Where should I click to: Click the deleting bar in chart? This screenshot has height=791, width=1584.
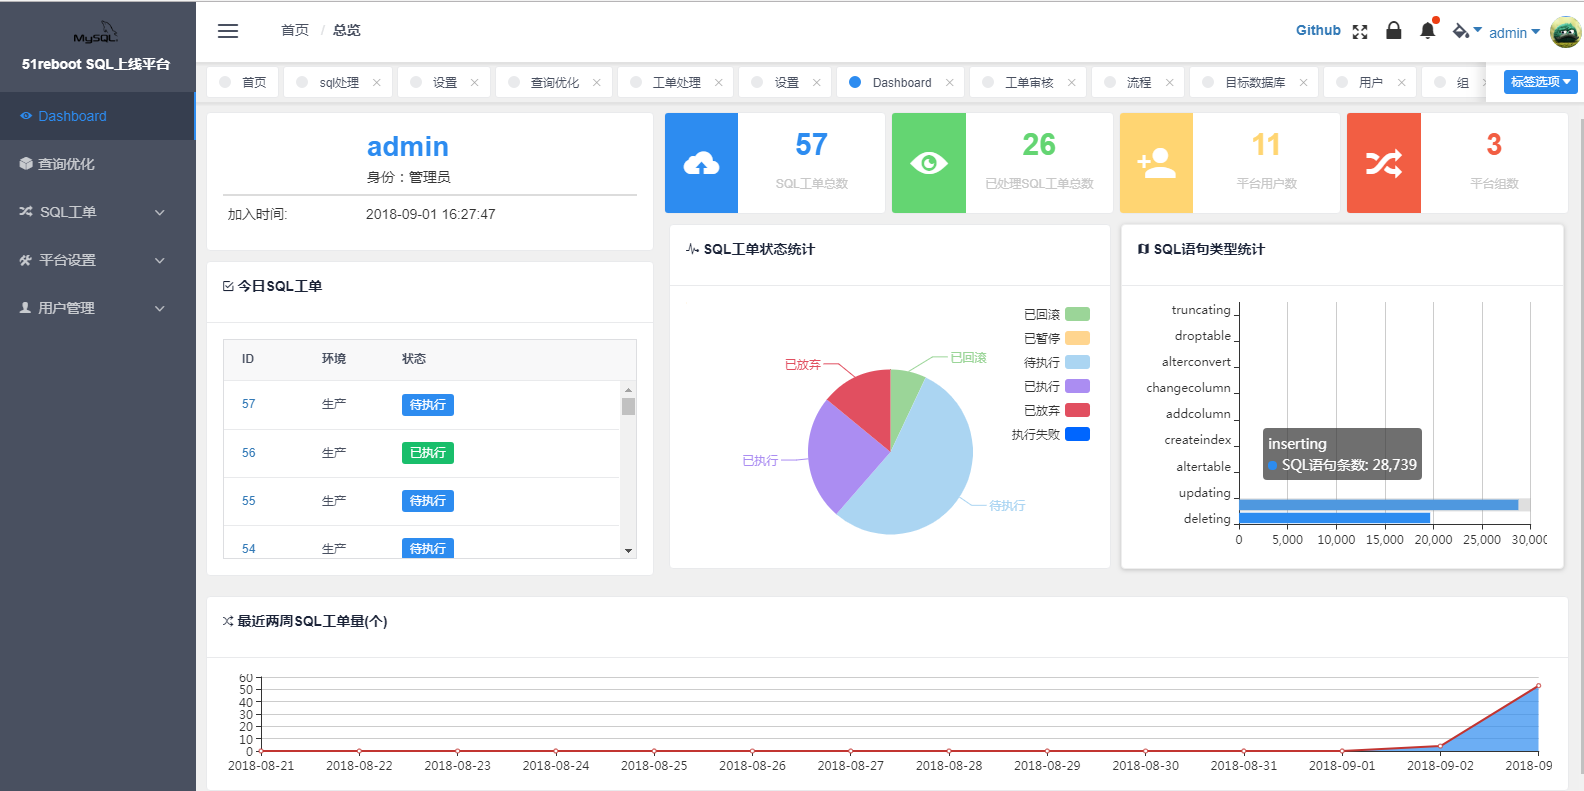[x=1334, y=518]
